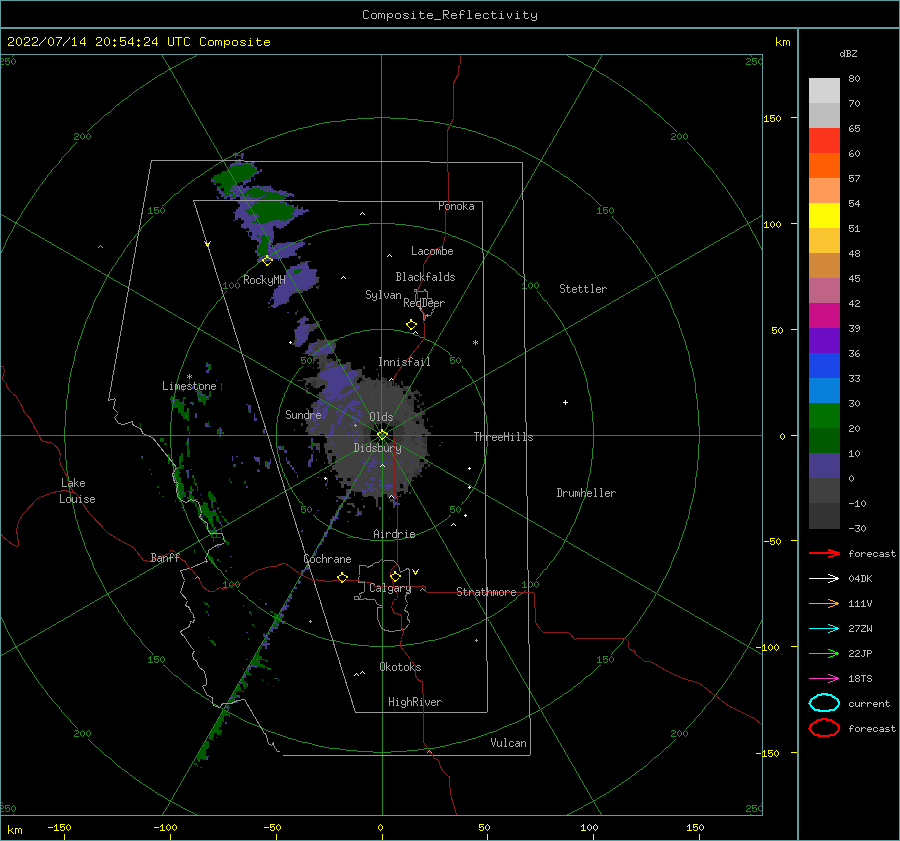Click the yellow diamond marker at RockyMH
900x841 pixels.
click(x=267, y=260)
